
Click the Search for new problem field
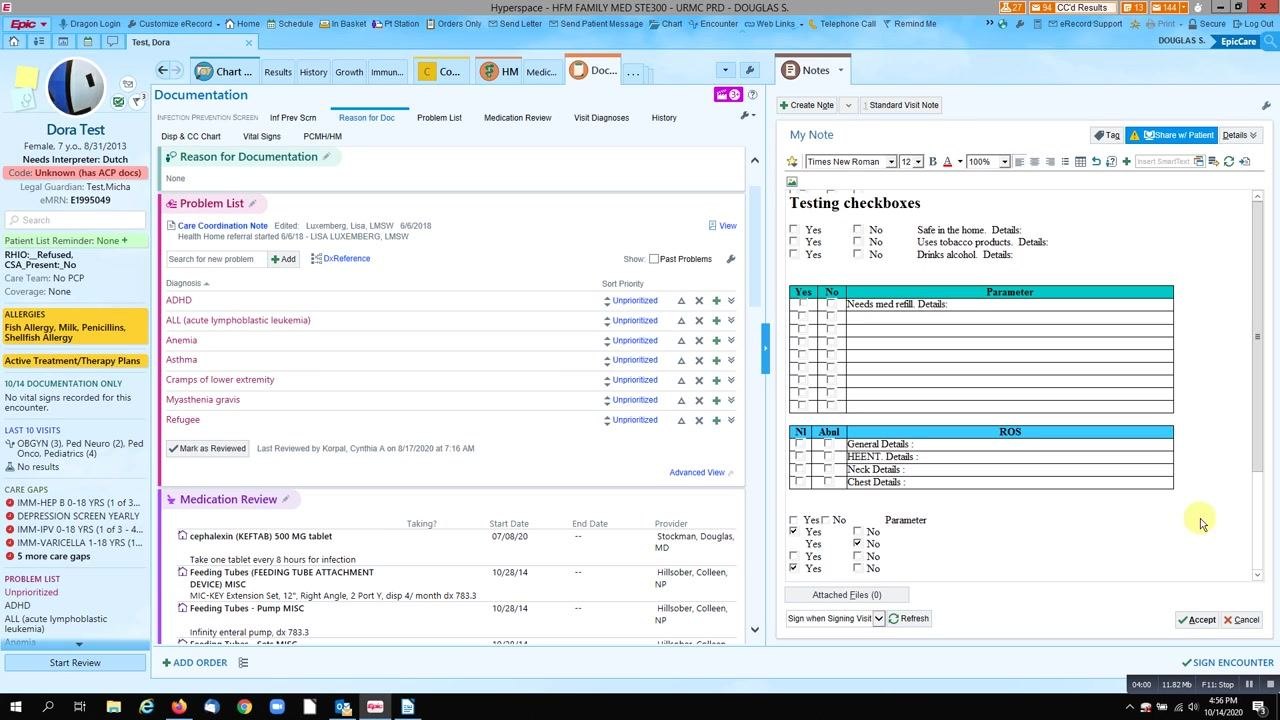tap(216, 259)
